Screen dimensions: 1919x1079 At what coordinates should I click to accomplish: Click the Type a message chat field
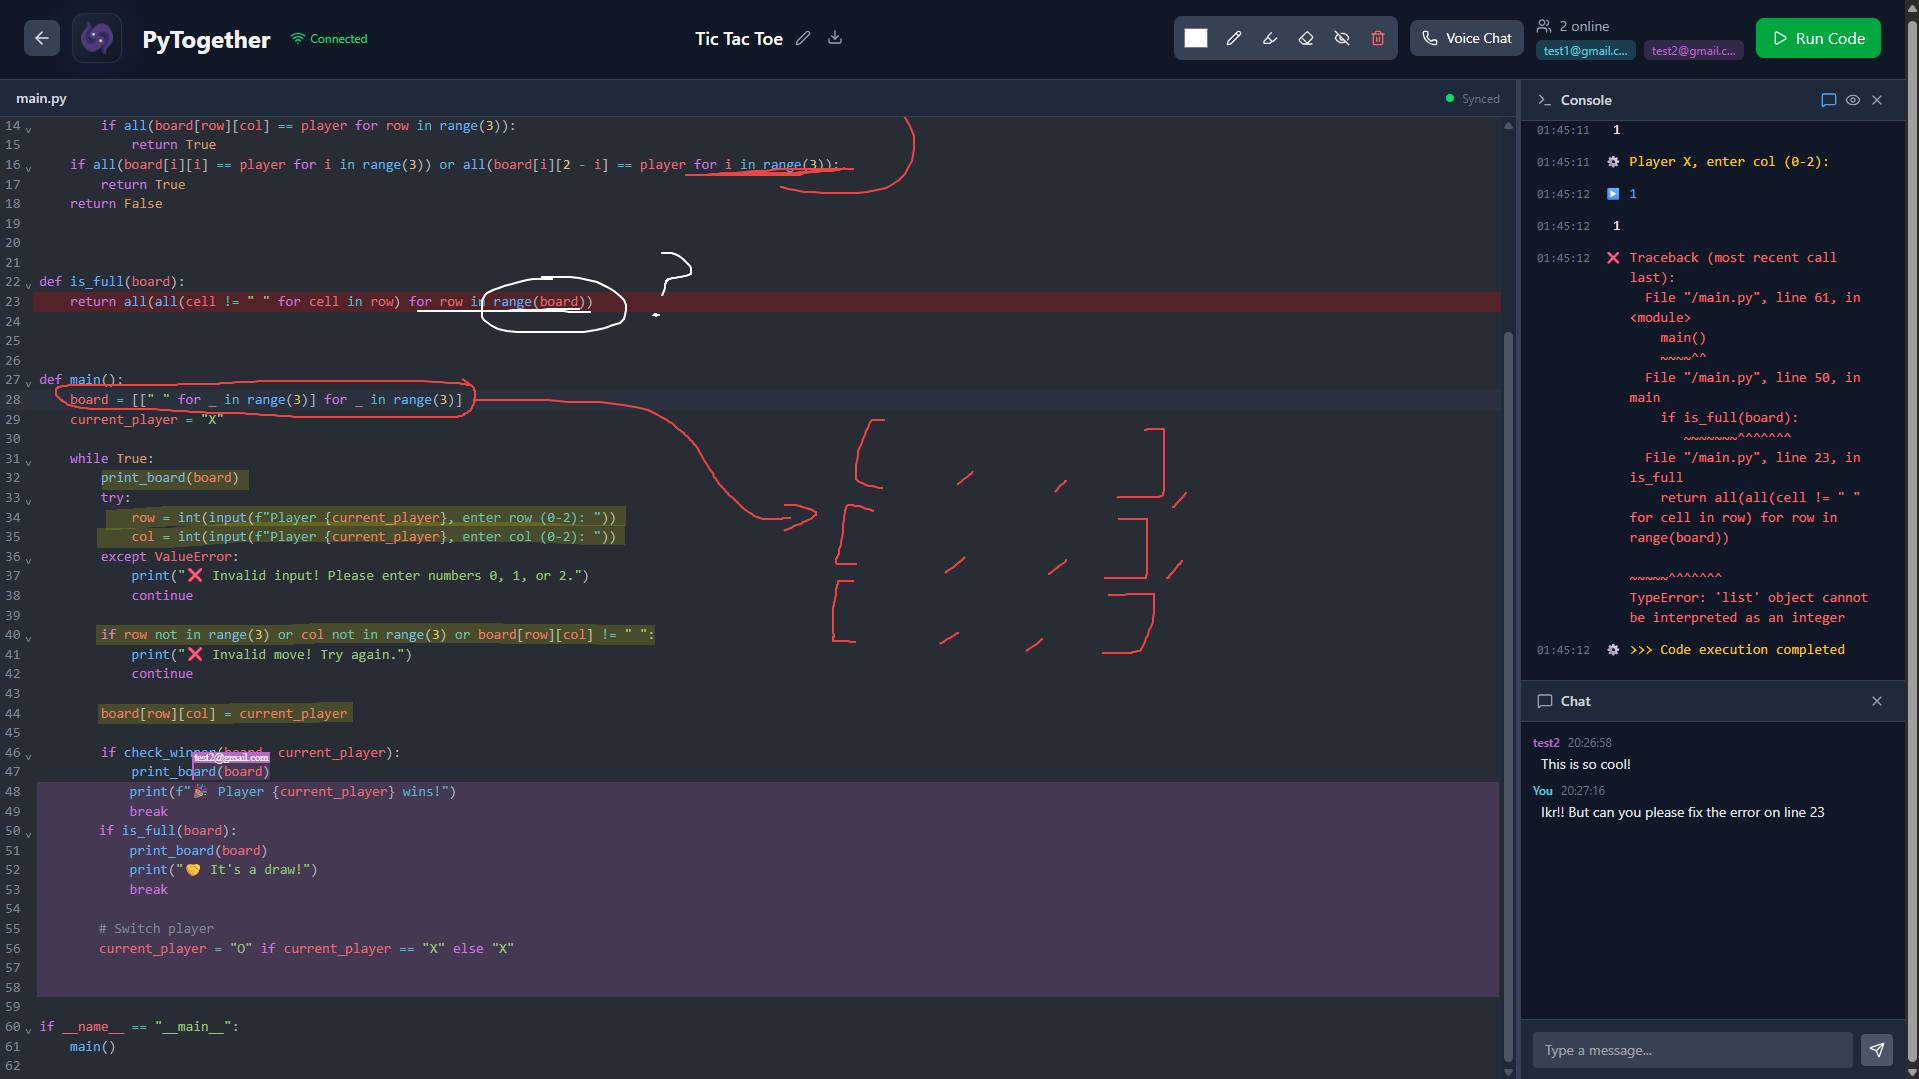(1692, 1050)
